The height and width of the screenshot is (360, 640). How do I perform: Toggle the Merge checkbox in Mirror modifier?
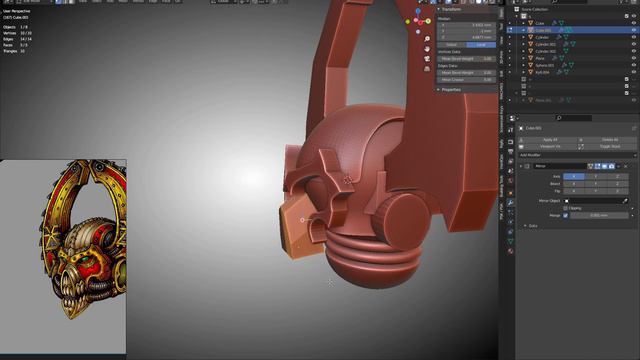click(565, 215)
